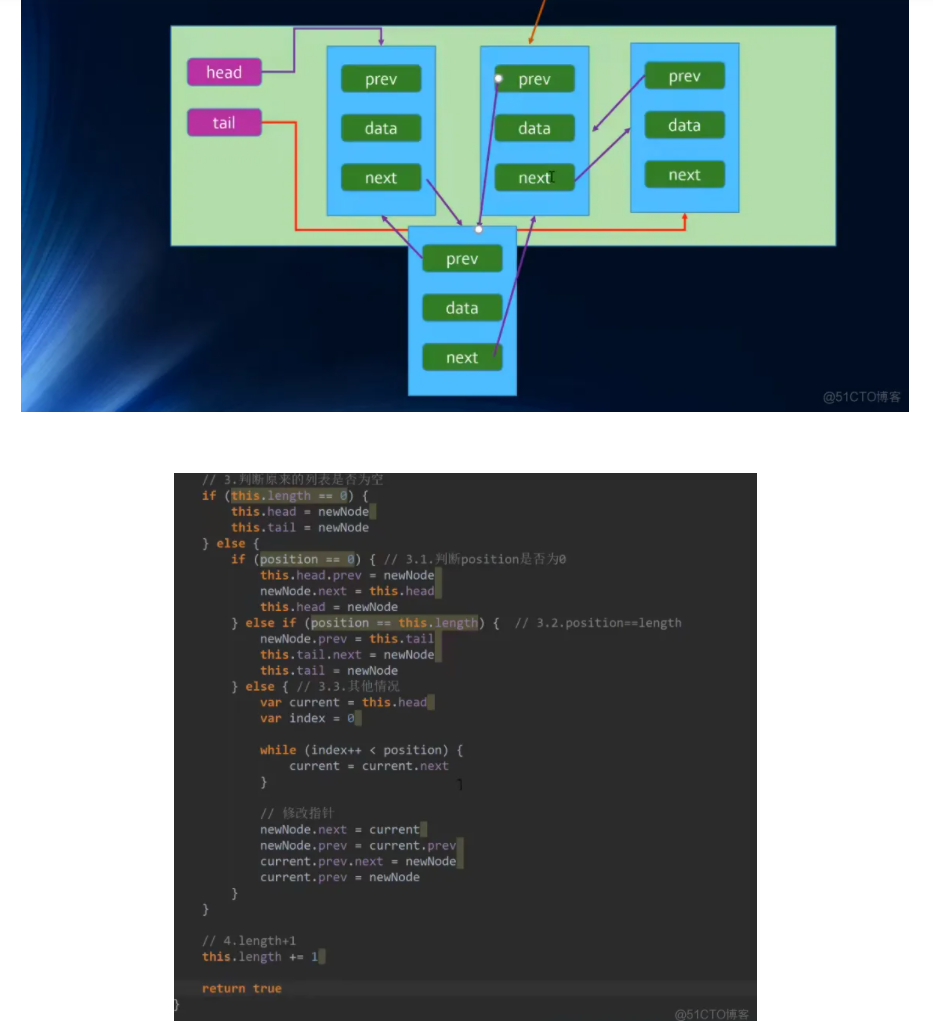933x1021 pixels.
Task: Click line 'newNode.prev = current.prev'
Action: click(358, 845)
